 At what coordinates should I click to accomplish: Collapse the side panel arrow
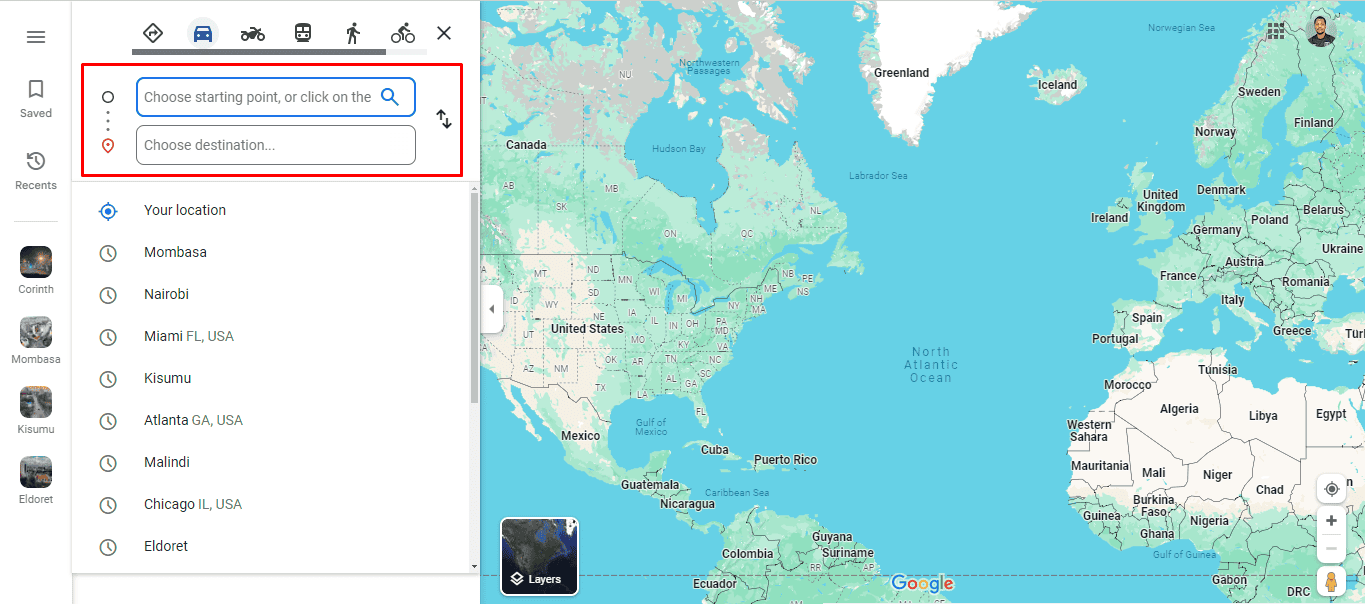coord(491,309)
